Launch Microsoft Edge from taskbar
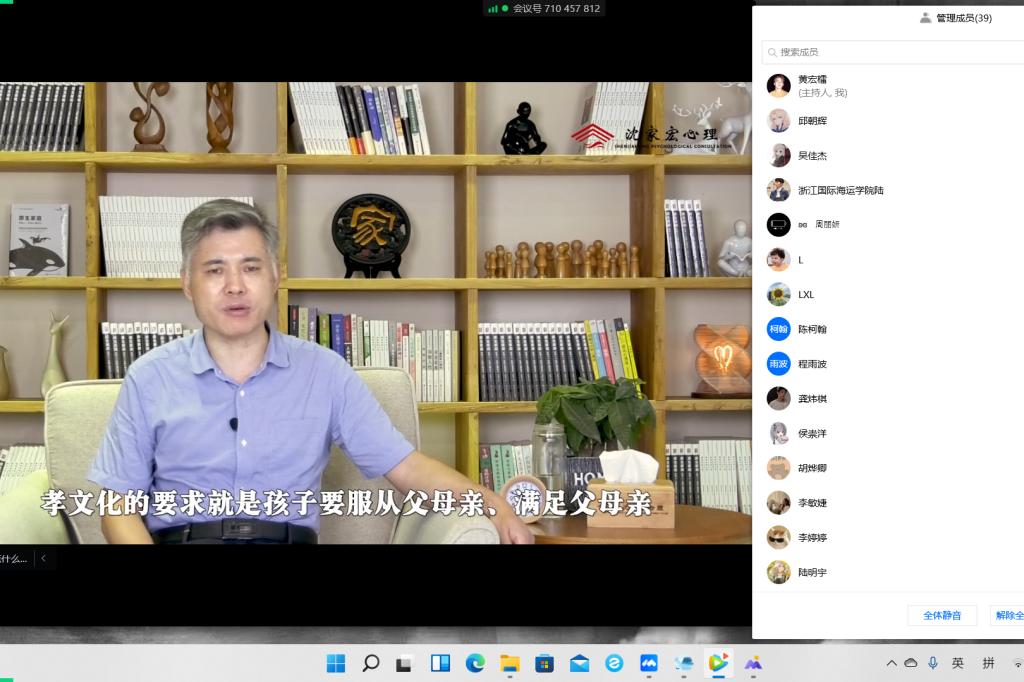The height and width of the screenshot is (682, 1024). [475, 663]
